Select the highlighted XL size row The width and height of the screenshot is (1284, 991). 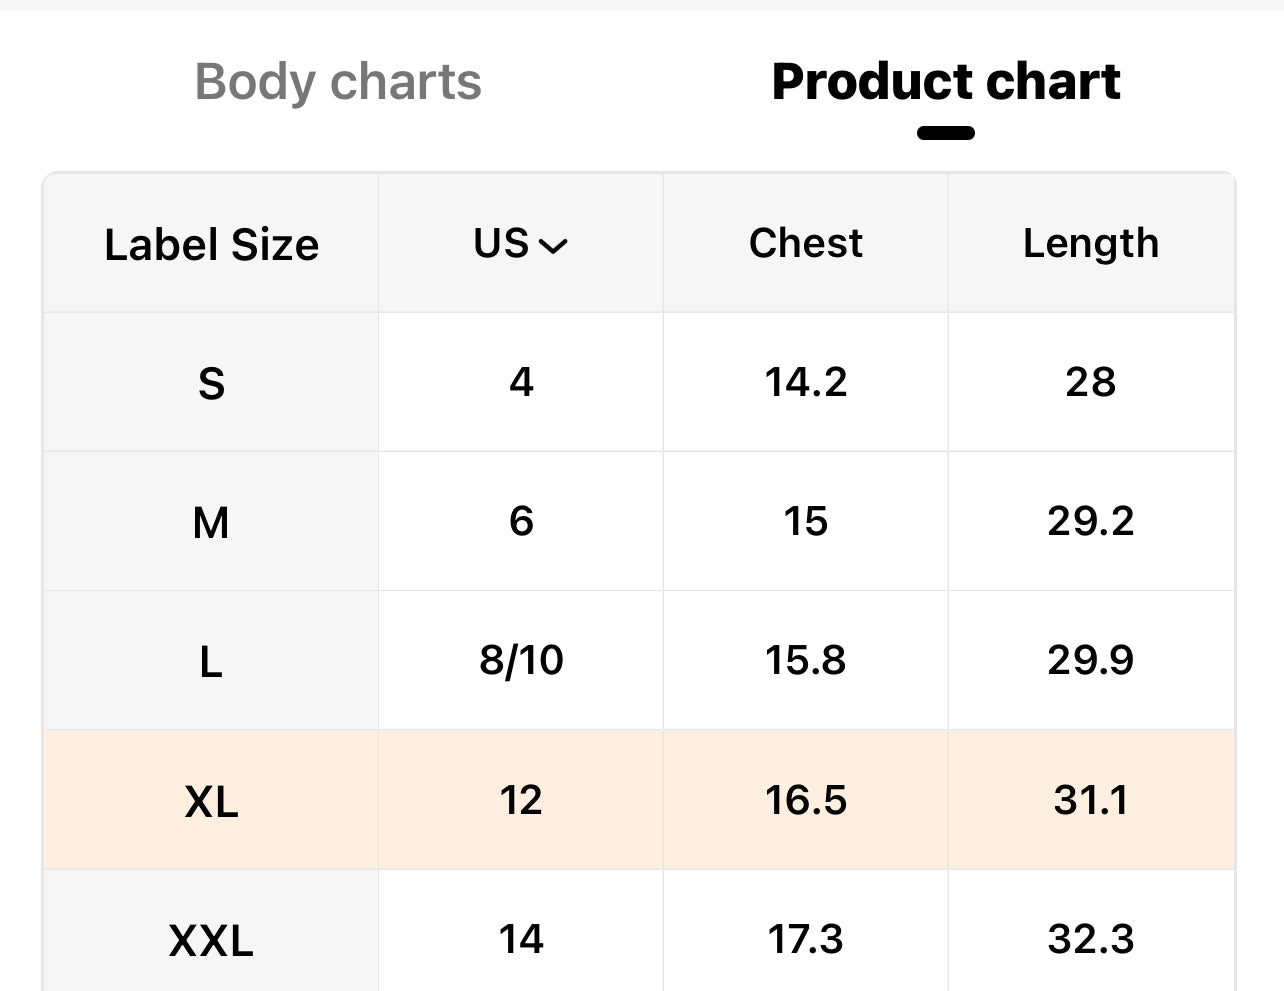point(211,801)
